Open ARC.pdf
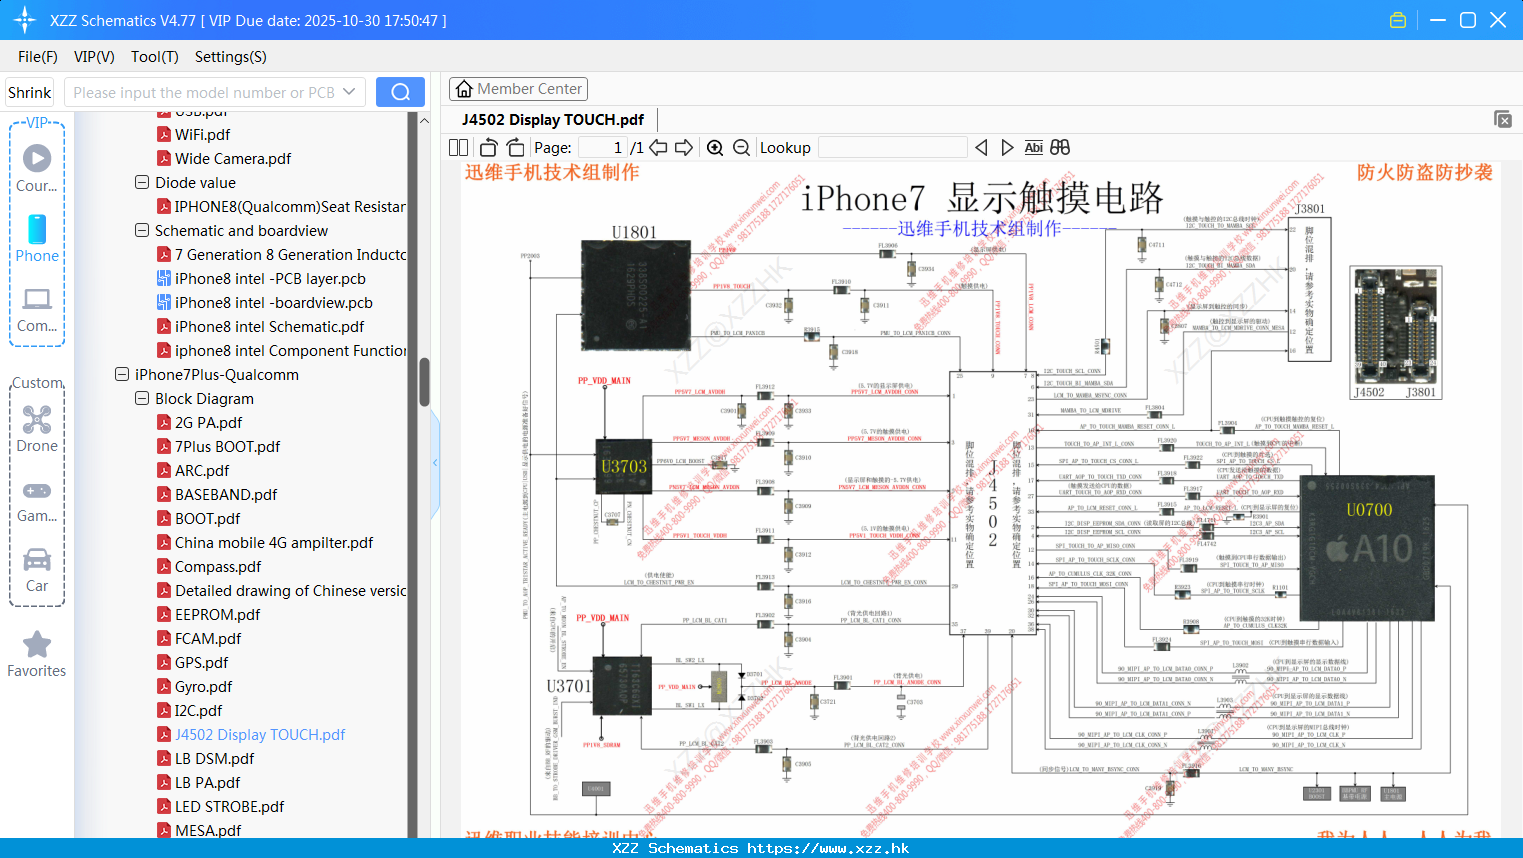This screenshot has height=858, width=1523. pyautogui.click(x=202, y=470)
